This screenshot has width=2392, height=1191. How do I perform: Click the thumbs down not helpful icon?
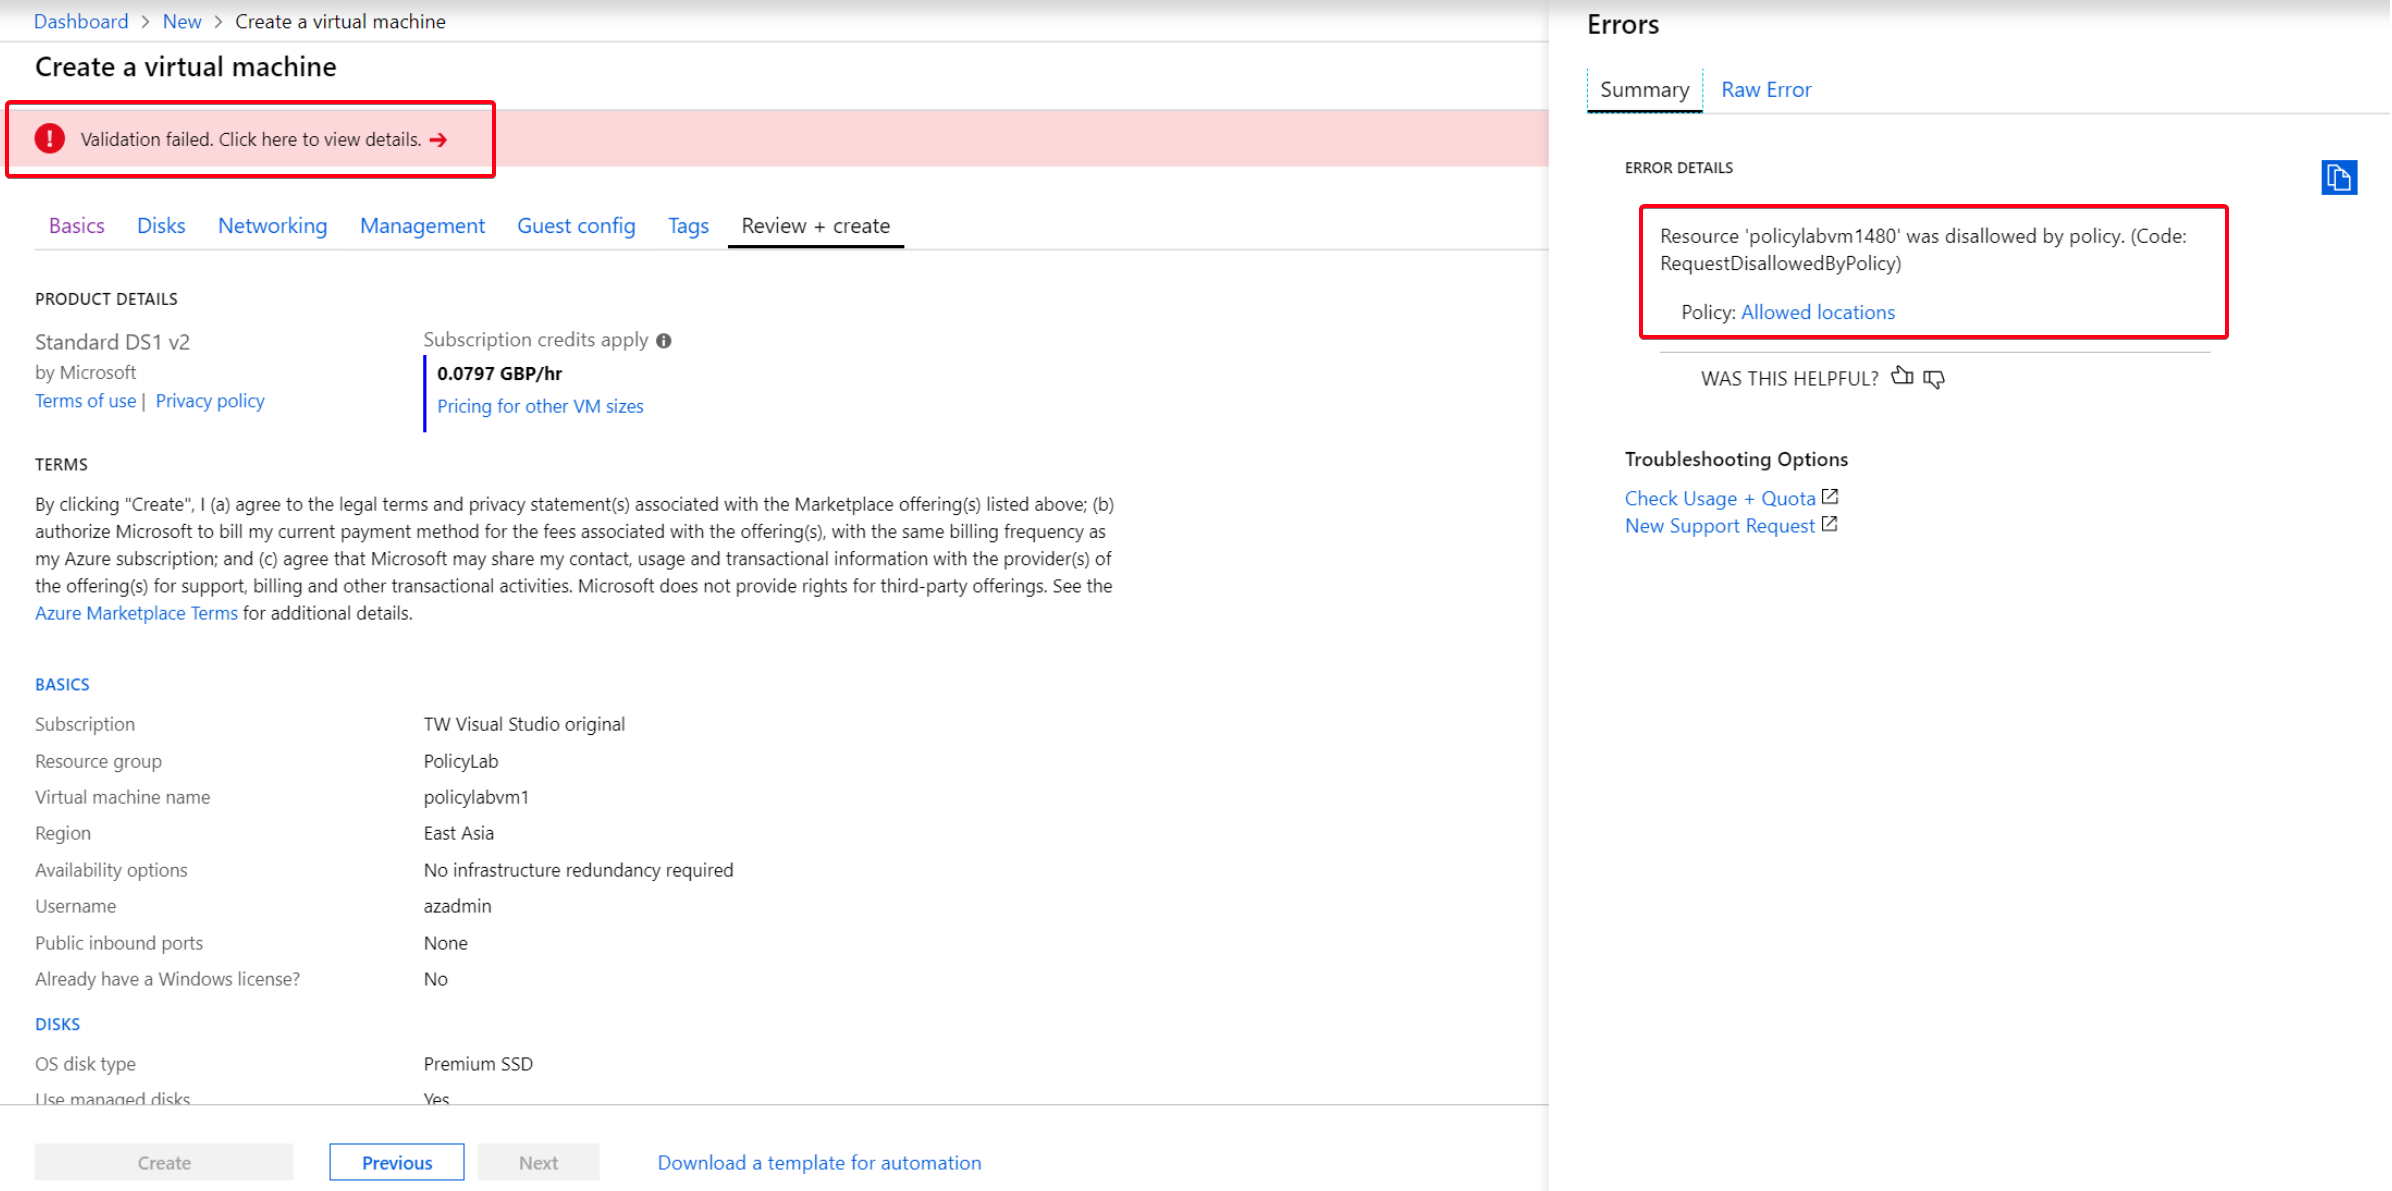[x=1934, y=379]
